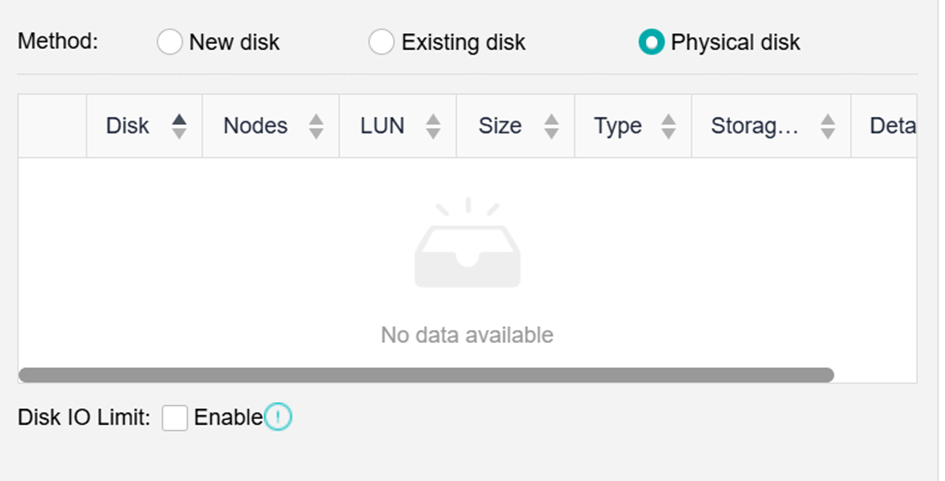
Task: Click the partially visible Deta column header
Action: coord(893,126)
